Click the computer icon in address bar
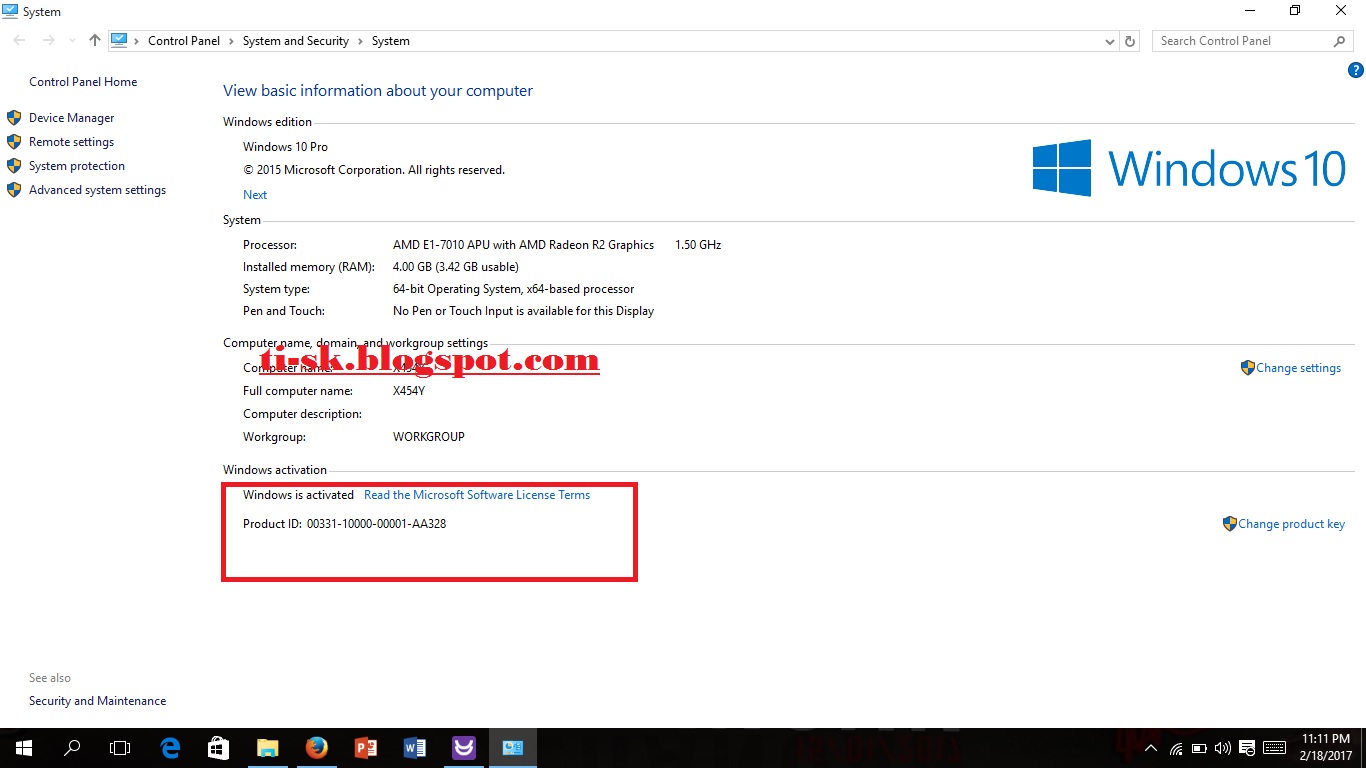 tap(120, 41)
